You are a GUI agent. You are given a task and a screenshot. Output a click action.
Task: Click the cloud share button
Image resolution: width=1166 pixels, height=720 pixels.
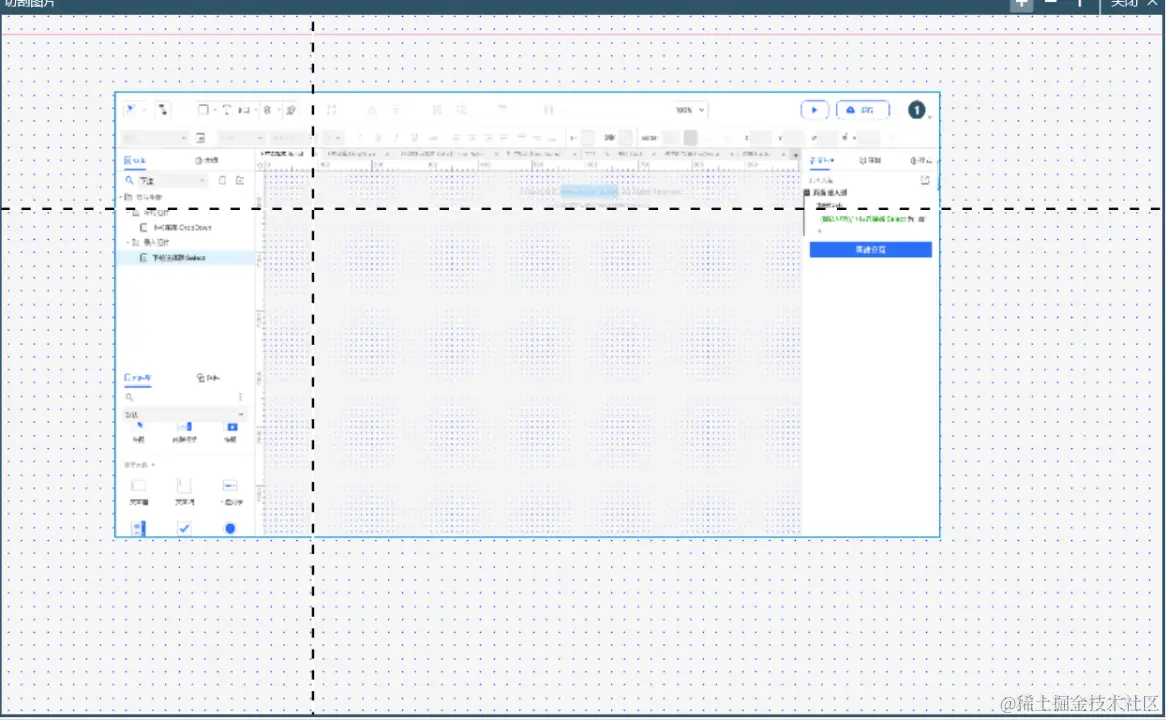(x=862, y=110)
